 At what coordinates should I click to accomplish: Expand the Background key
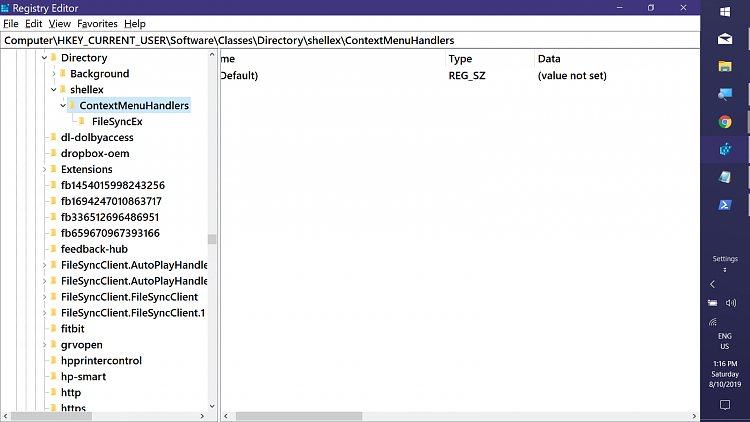[x=54, y=74]
